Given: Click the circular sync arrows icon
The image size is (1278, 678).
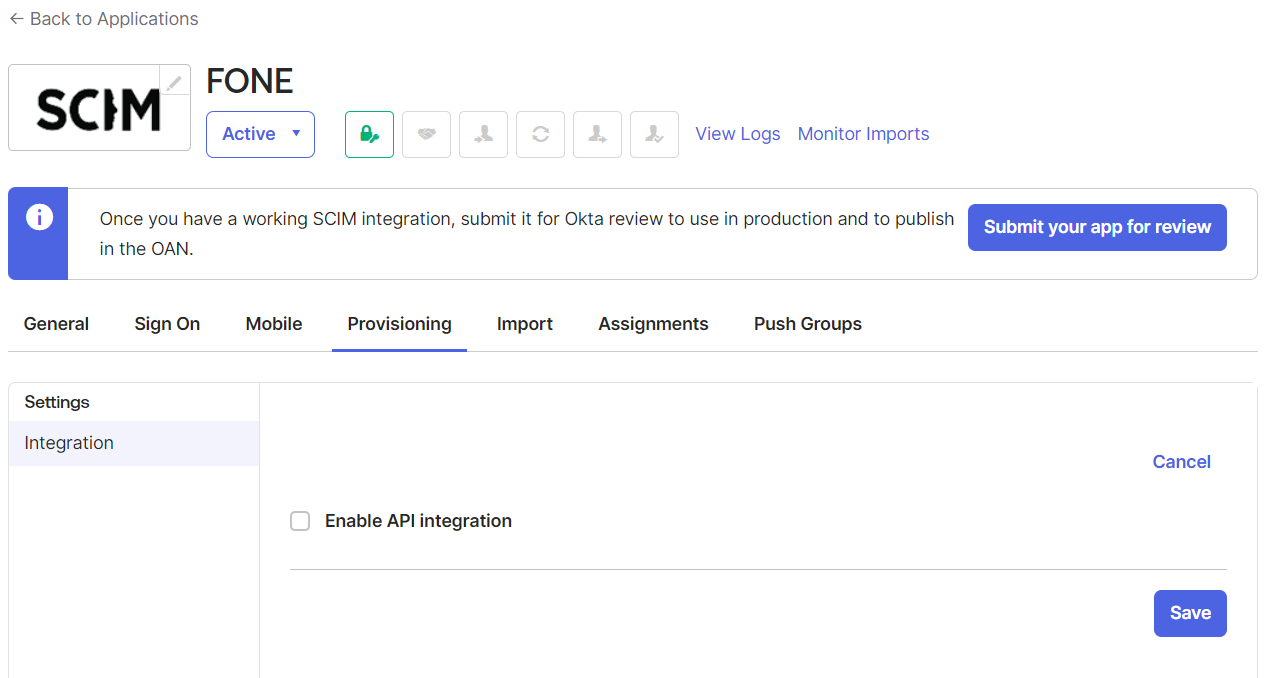Looking at the screenshot, I should pyautogui.click(x=540, y=134).
